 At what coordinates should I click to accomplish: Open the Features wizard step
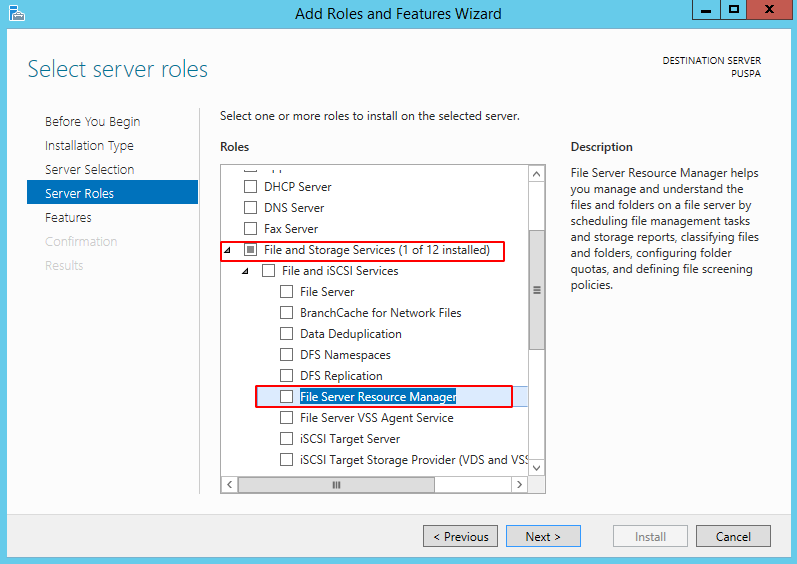(x=68, y=218)
